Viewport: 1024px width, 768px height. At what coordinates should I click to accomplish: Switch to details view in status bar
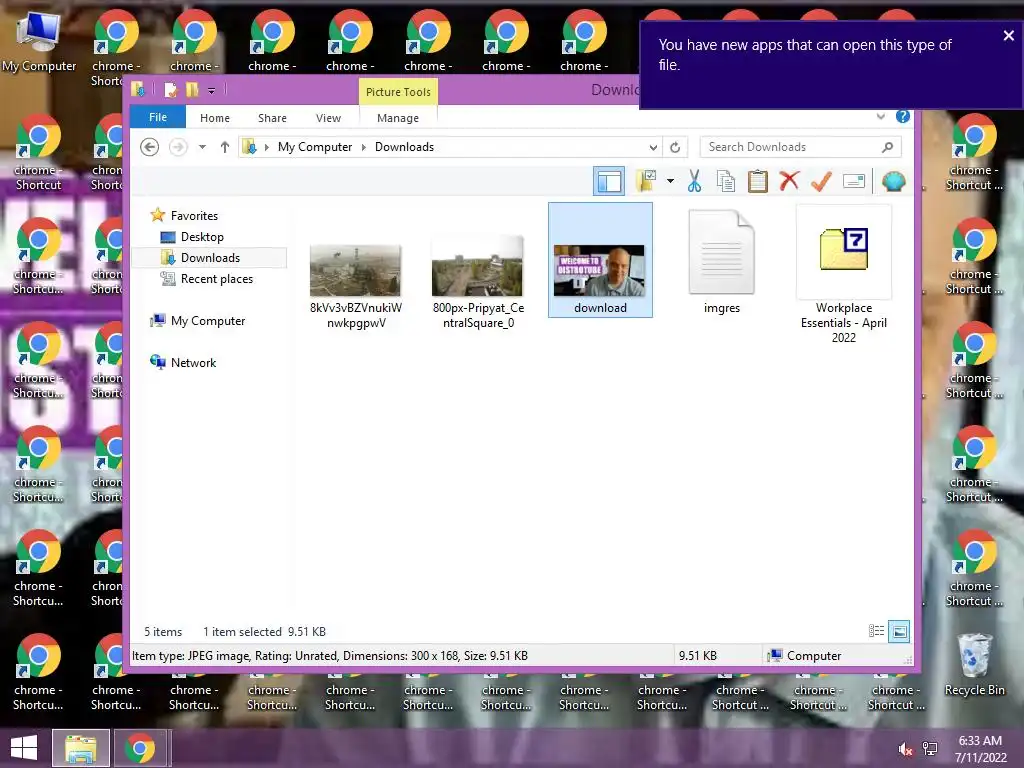(x=876, y=631)
